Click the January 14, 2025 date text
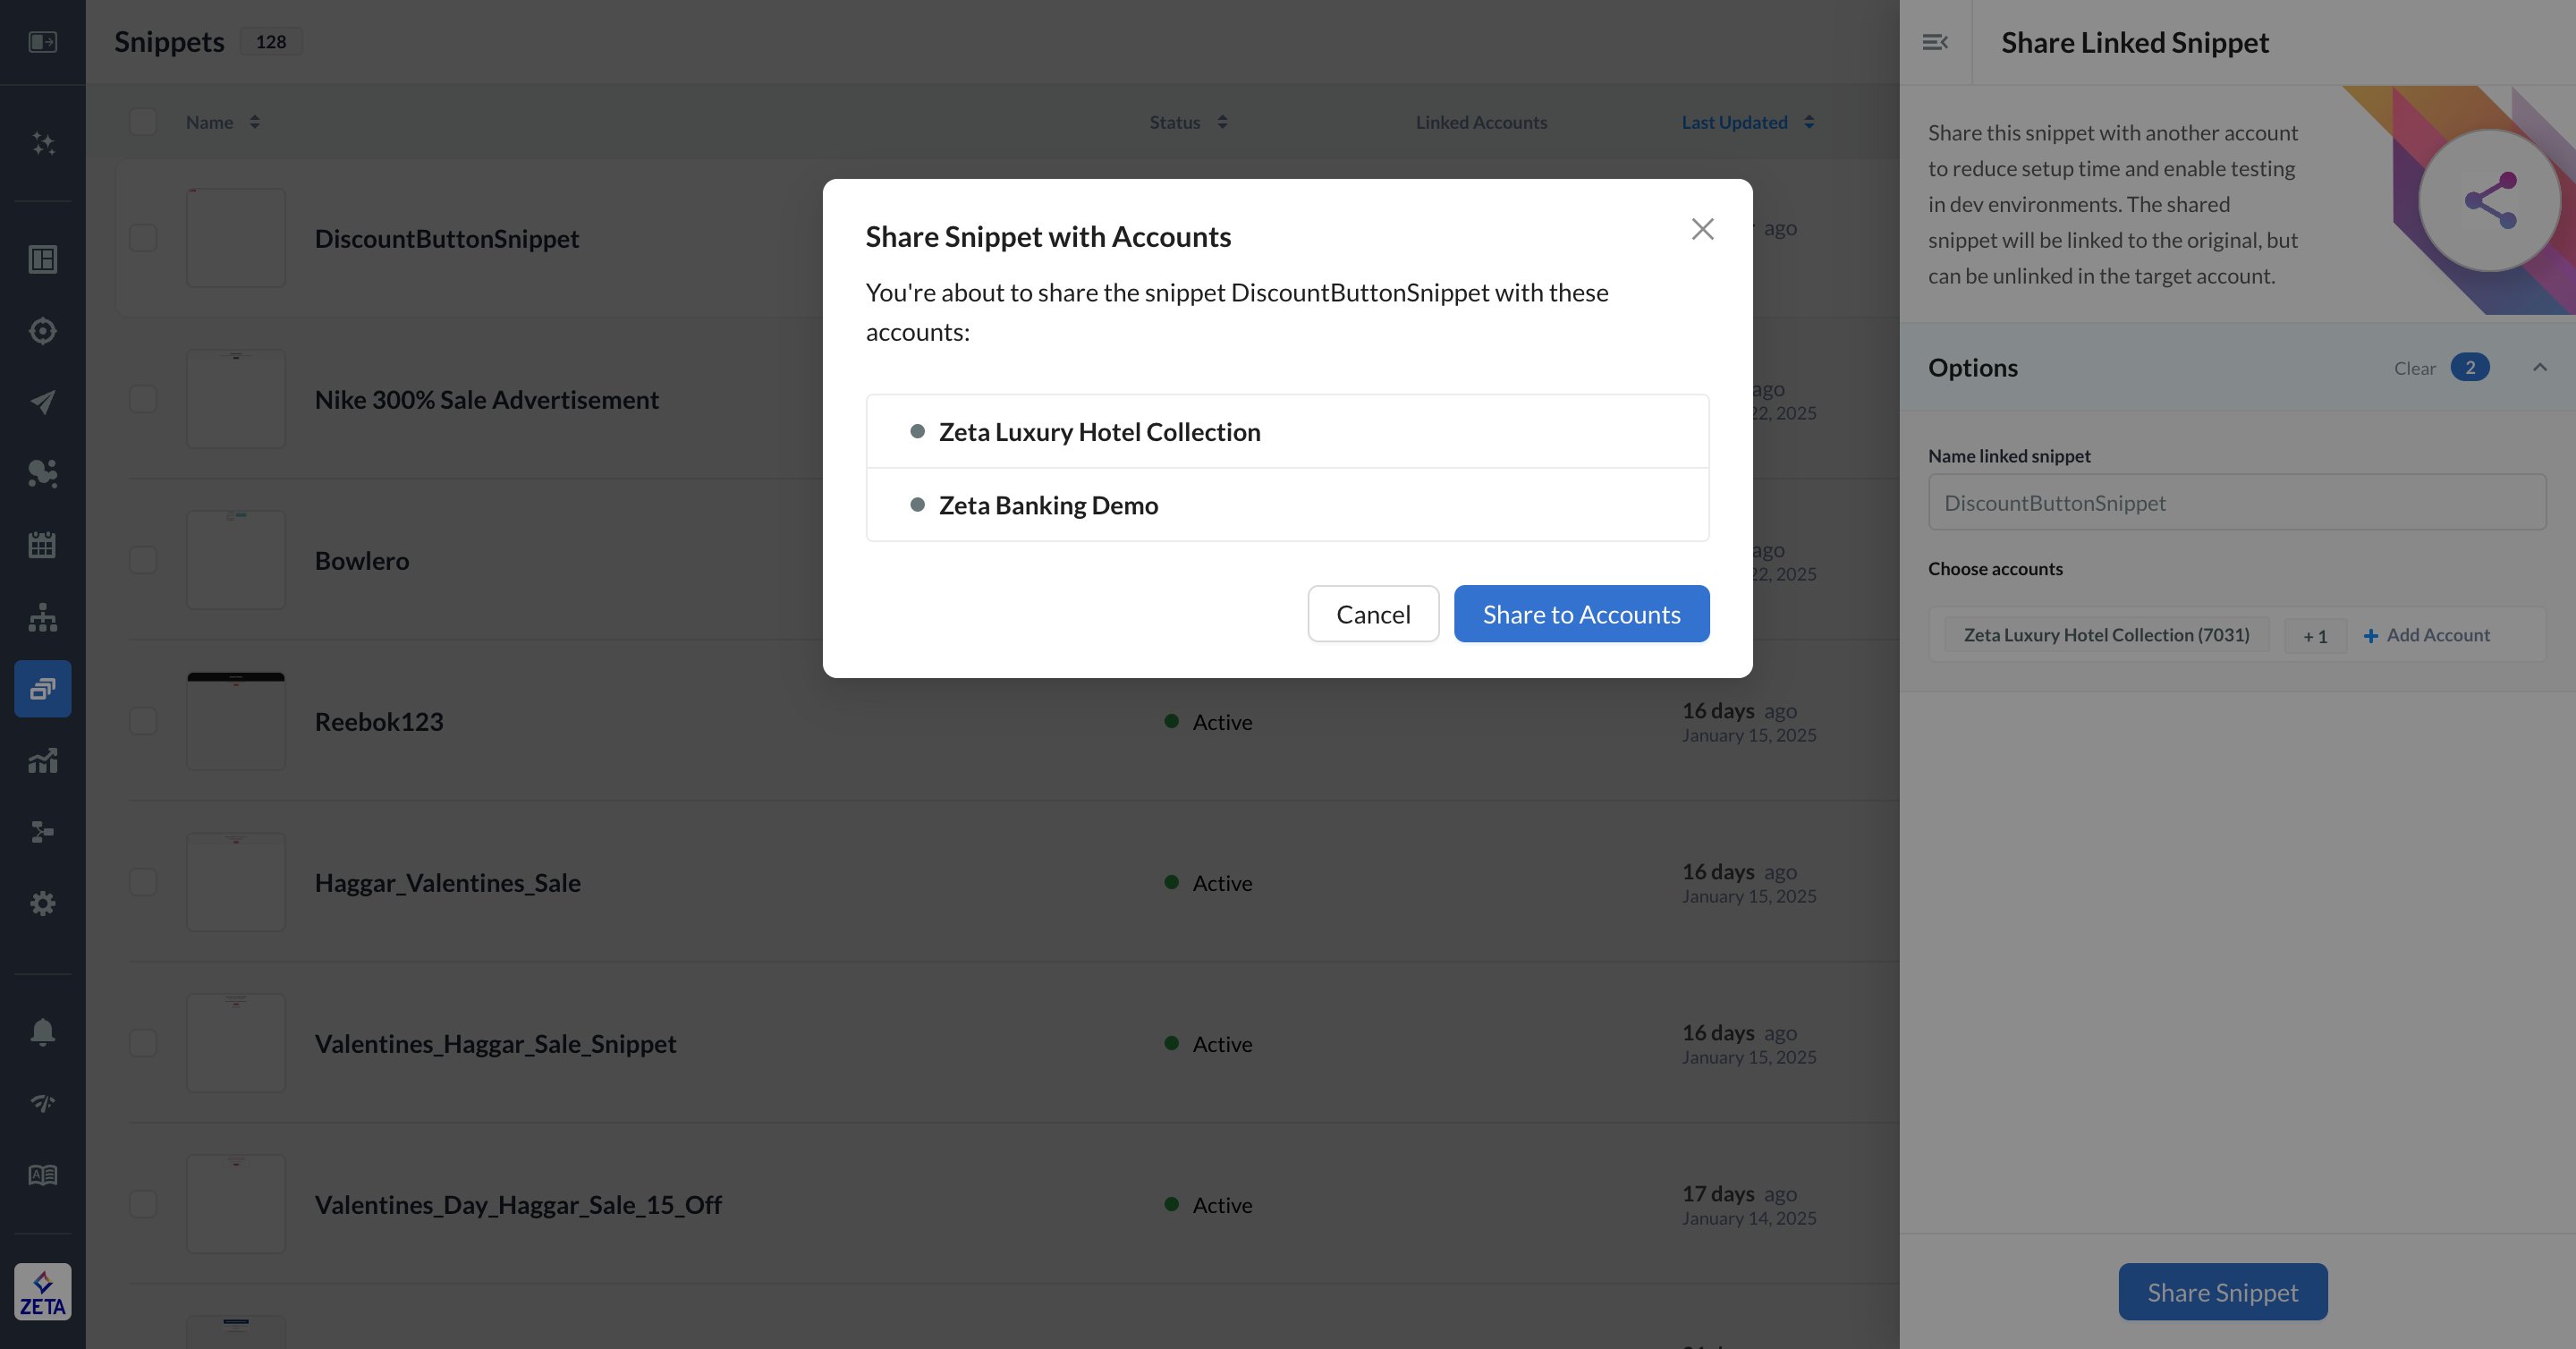The height and width of the screenshot is (1349, 2576). (x=1749, y=1218)
